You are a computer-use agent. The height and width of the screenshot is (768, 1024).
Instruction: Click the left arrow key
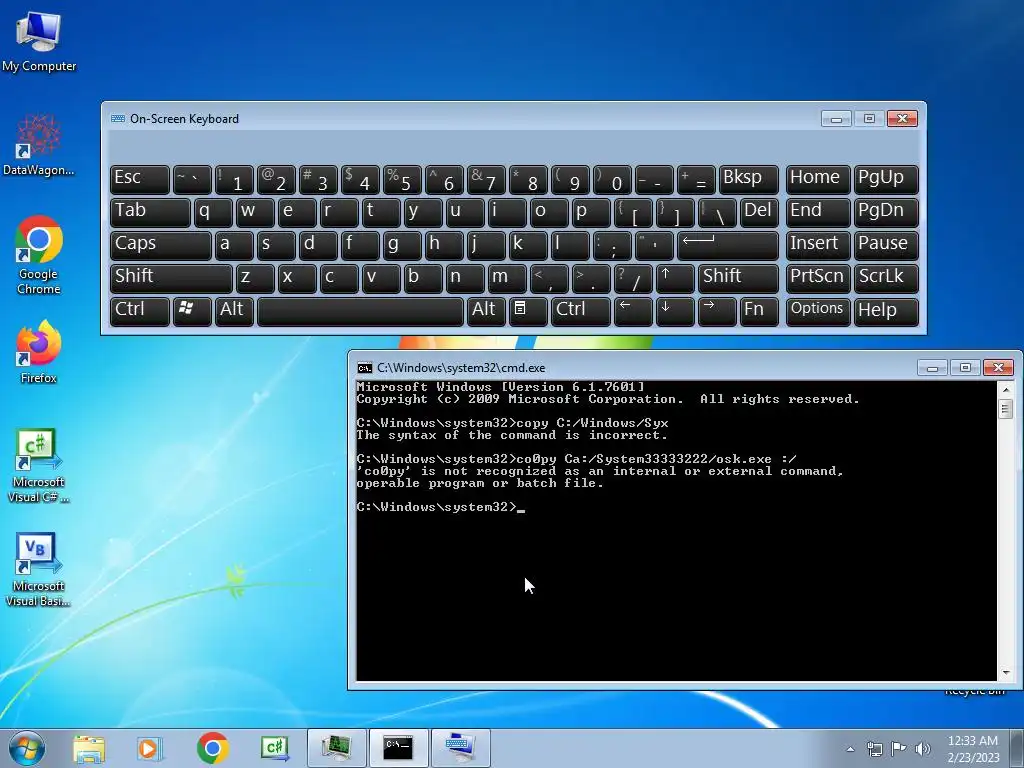pos(633,312)
